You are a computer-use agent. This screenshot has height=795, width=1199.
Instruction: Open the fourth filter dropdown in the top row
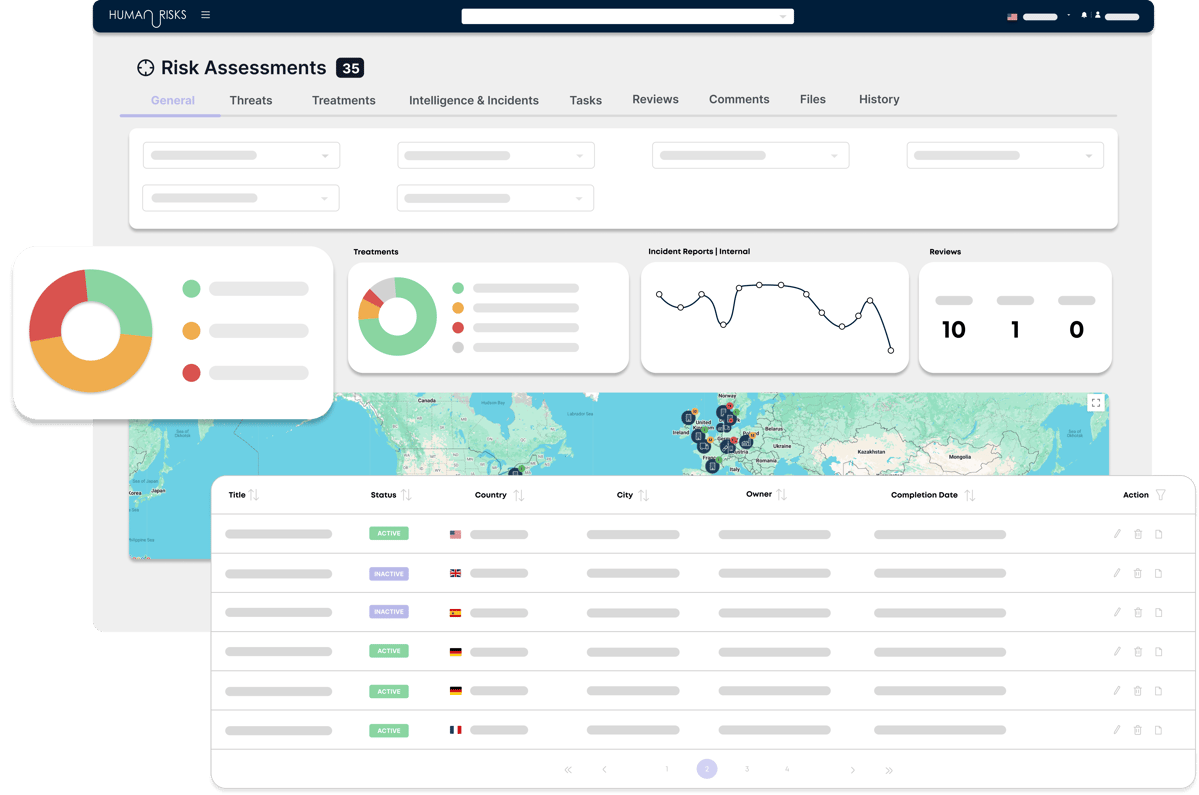(x=1005, y=155)
